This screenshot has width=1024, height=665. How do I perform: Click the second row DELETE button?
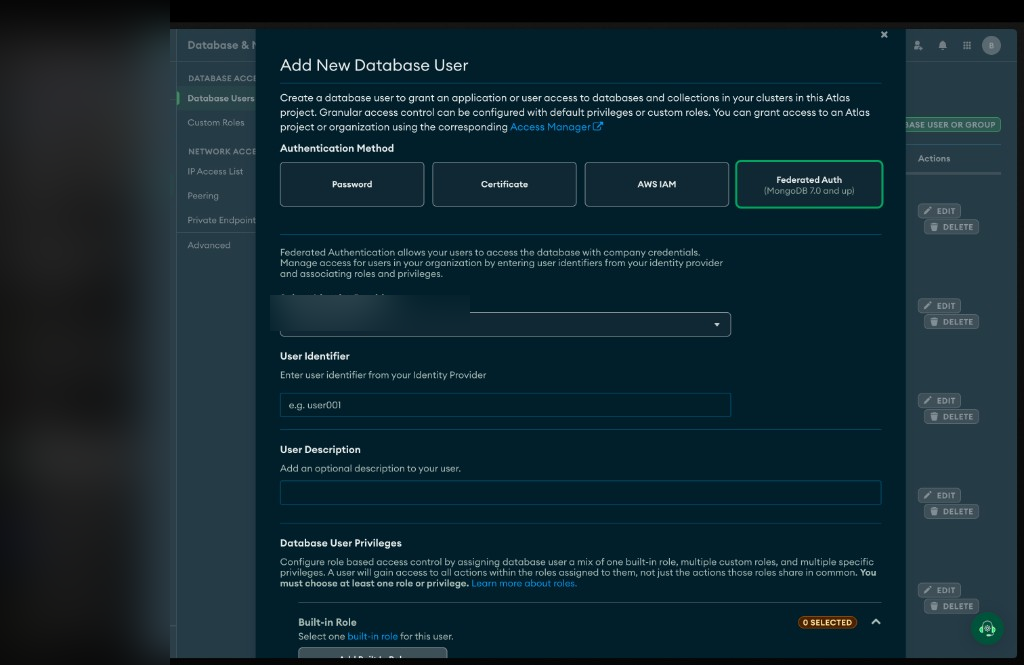click(952, 322)
